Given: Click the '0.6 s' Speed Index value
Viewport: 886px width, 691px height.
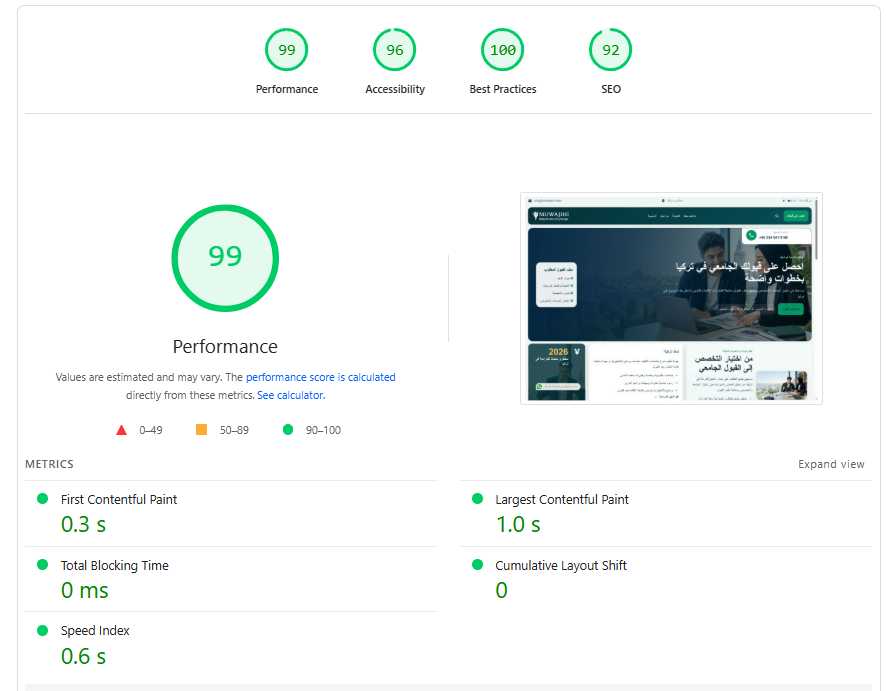Looking at the screenshot, I should tap(83, 656).
